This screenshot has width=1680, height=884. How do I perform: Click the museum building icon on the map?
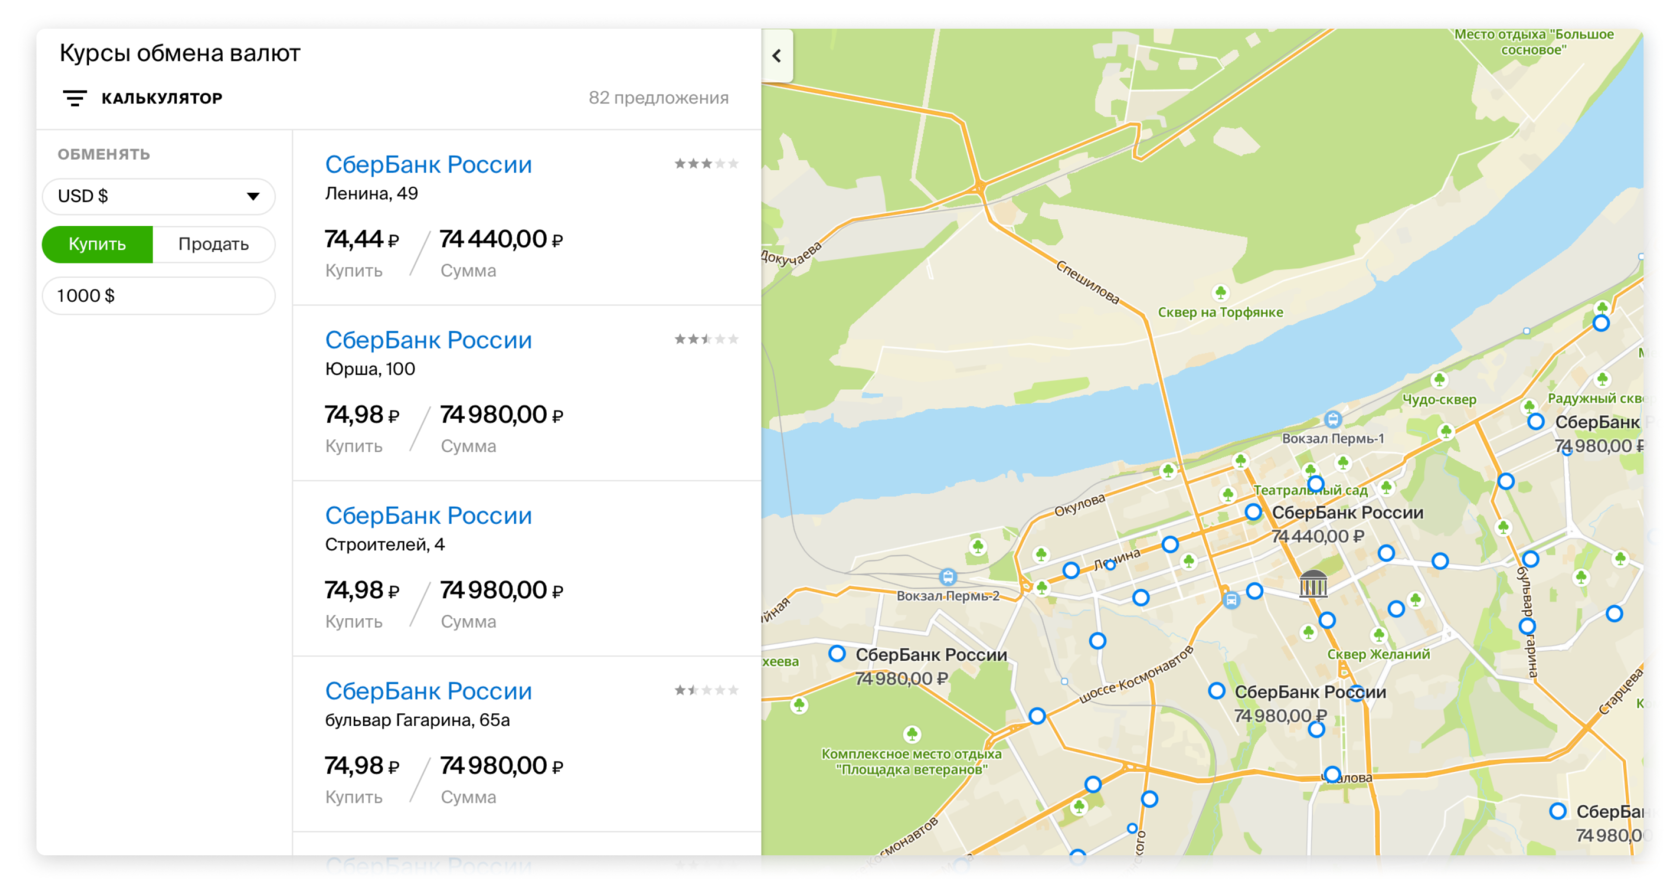tap(1313, 583)
